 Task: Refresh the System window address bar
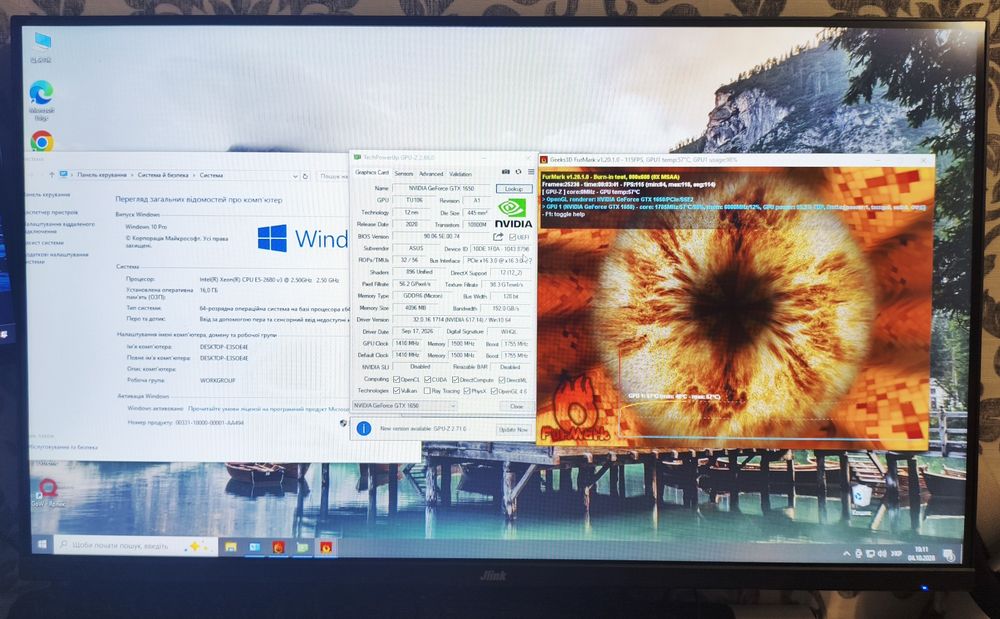pos(305,176)
